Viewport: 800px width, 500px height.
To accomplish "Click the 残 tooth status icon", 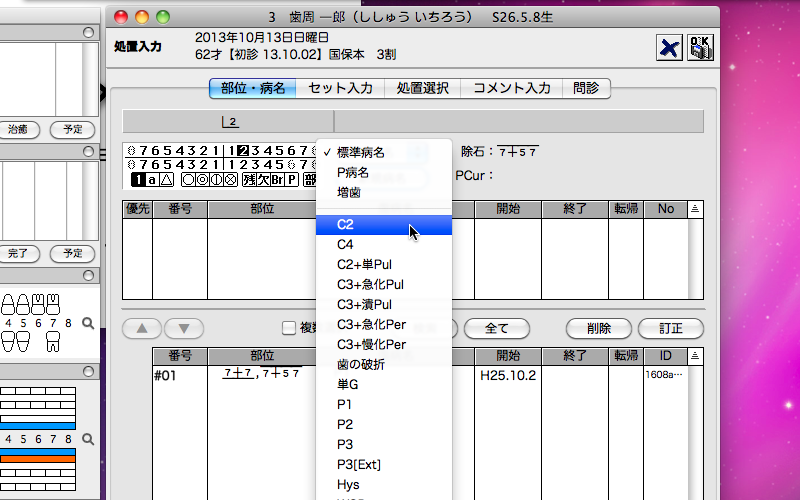I will (x=252, y=180).
